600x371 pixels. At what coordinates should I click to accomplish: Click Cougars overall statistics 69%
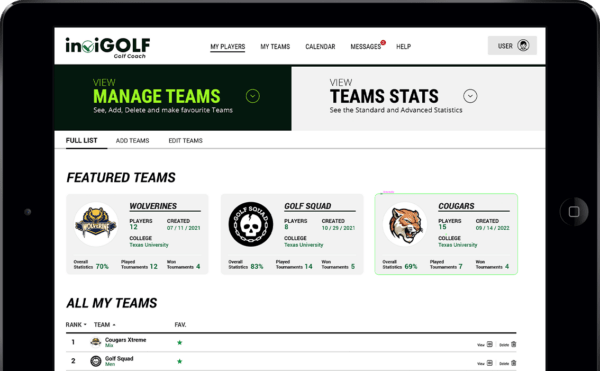coord(411,267)
